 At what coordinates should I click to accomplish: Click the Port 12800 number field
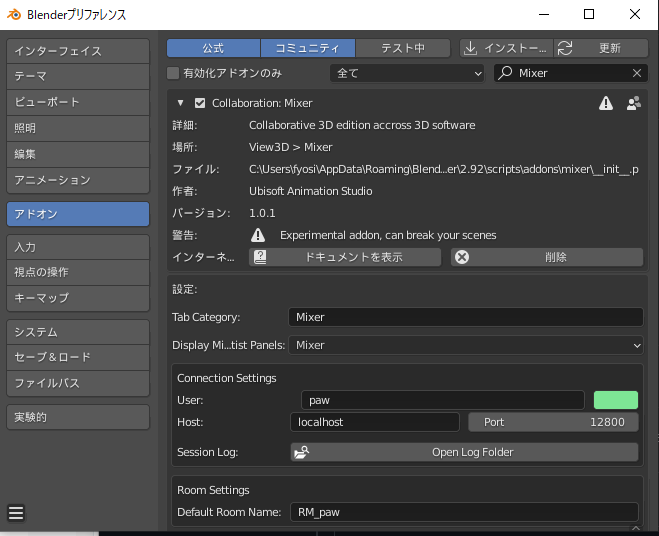[x=554, y=422]
